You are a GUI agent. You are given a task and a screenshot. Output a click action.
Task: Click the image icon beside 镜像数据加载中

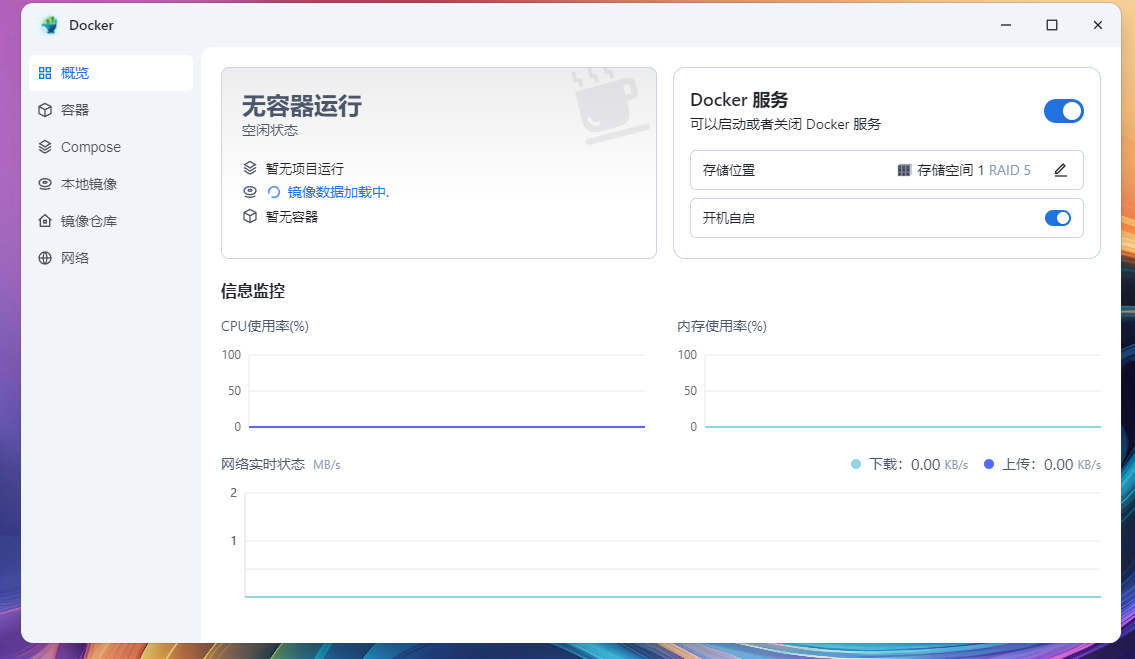(250, 192)
